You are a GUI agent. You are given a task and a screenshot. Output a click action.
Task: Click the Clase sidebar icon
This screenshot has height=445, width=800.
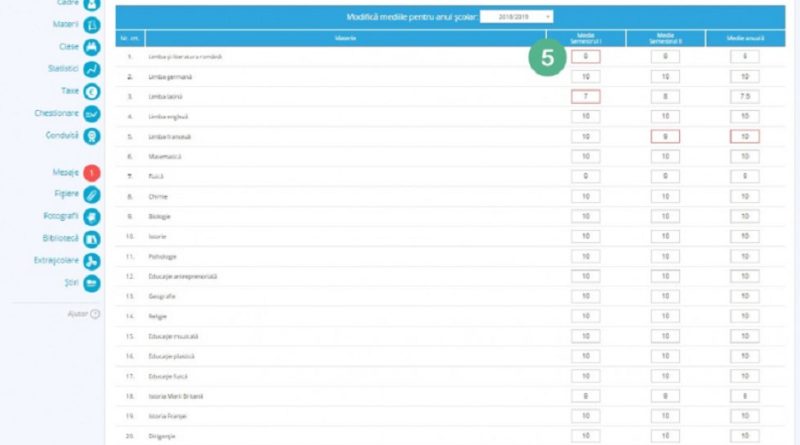(x=92, y=47)
